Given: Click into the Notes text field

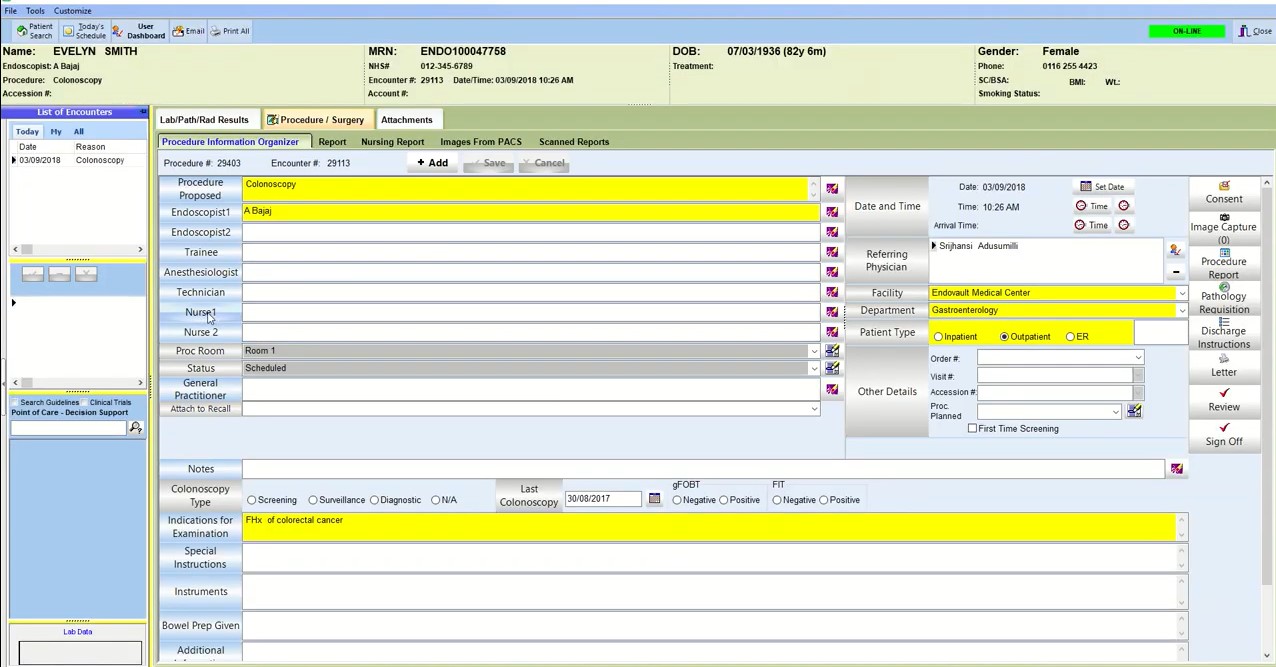Looking at the screenshot, I should click(x=702, y=469).
